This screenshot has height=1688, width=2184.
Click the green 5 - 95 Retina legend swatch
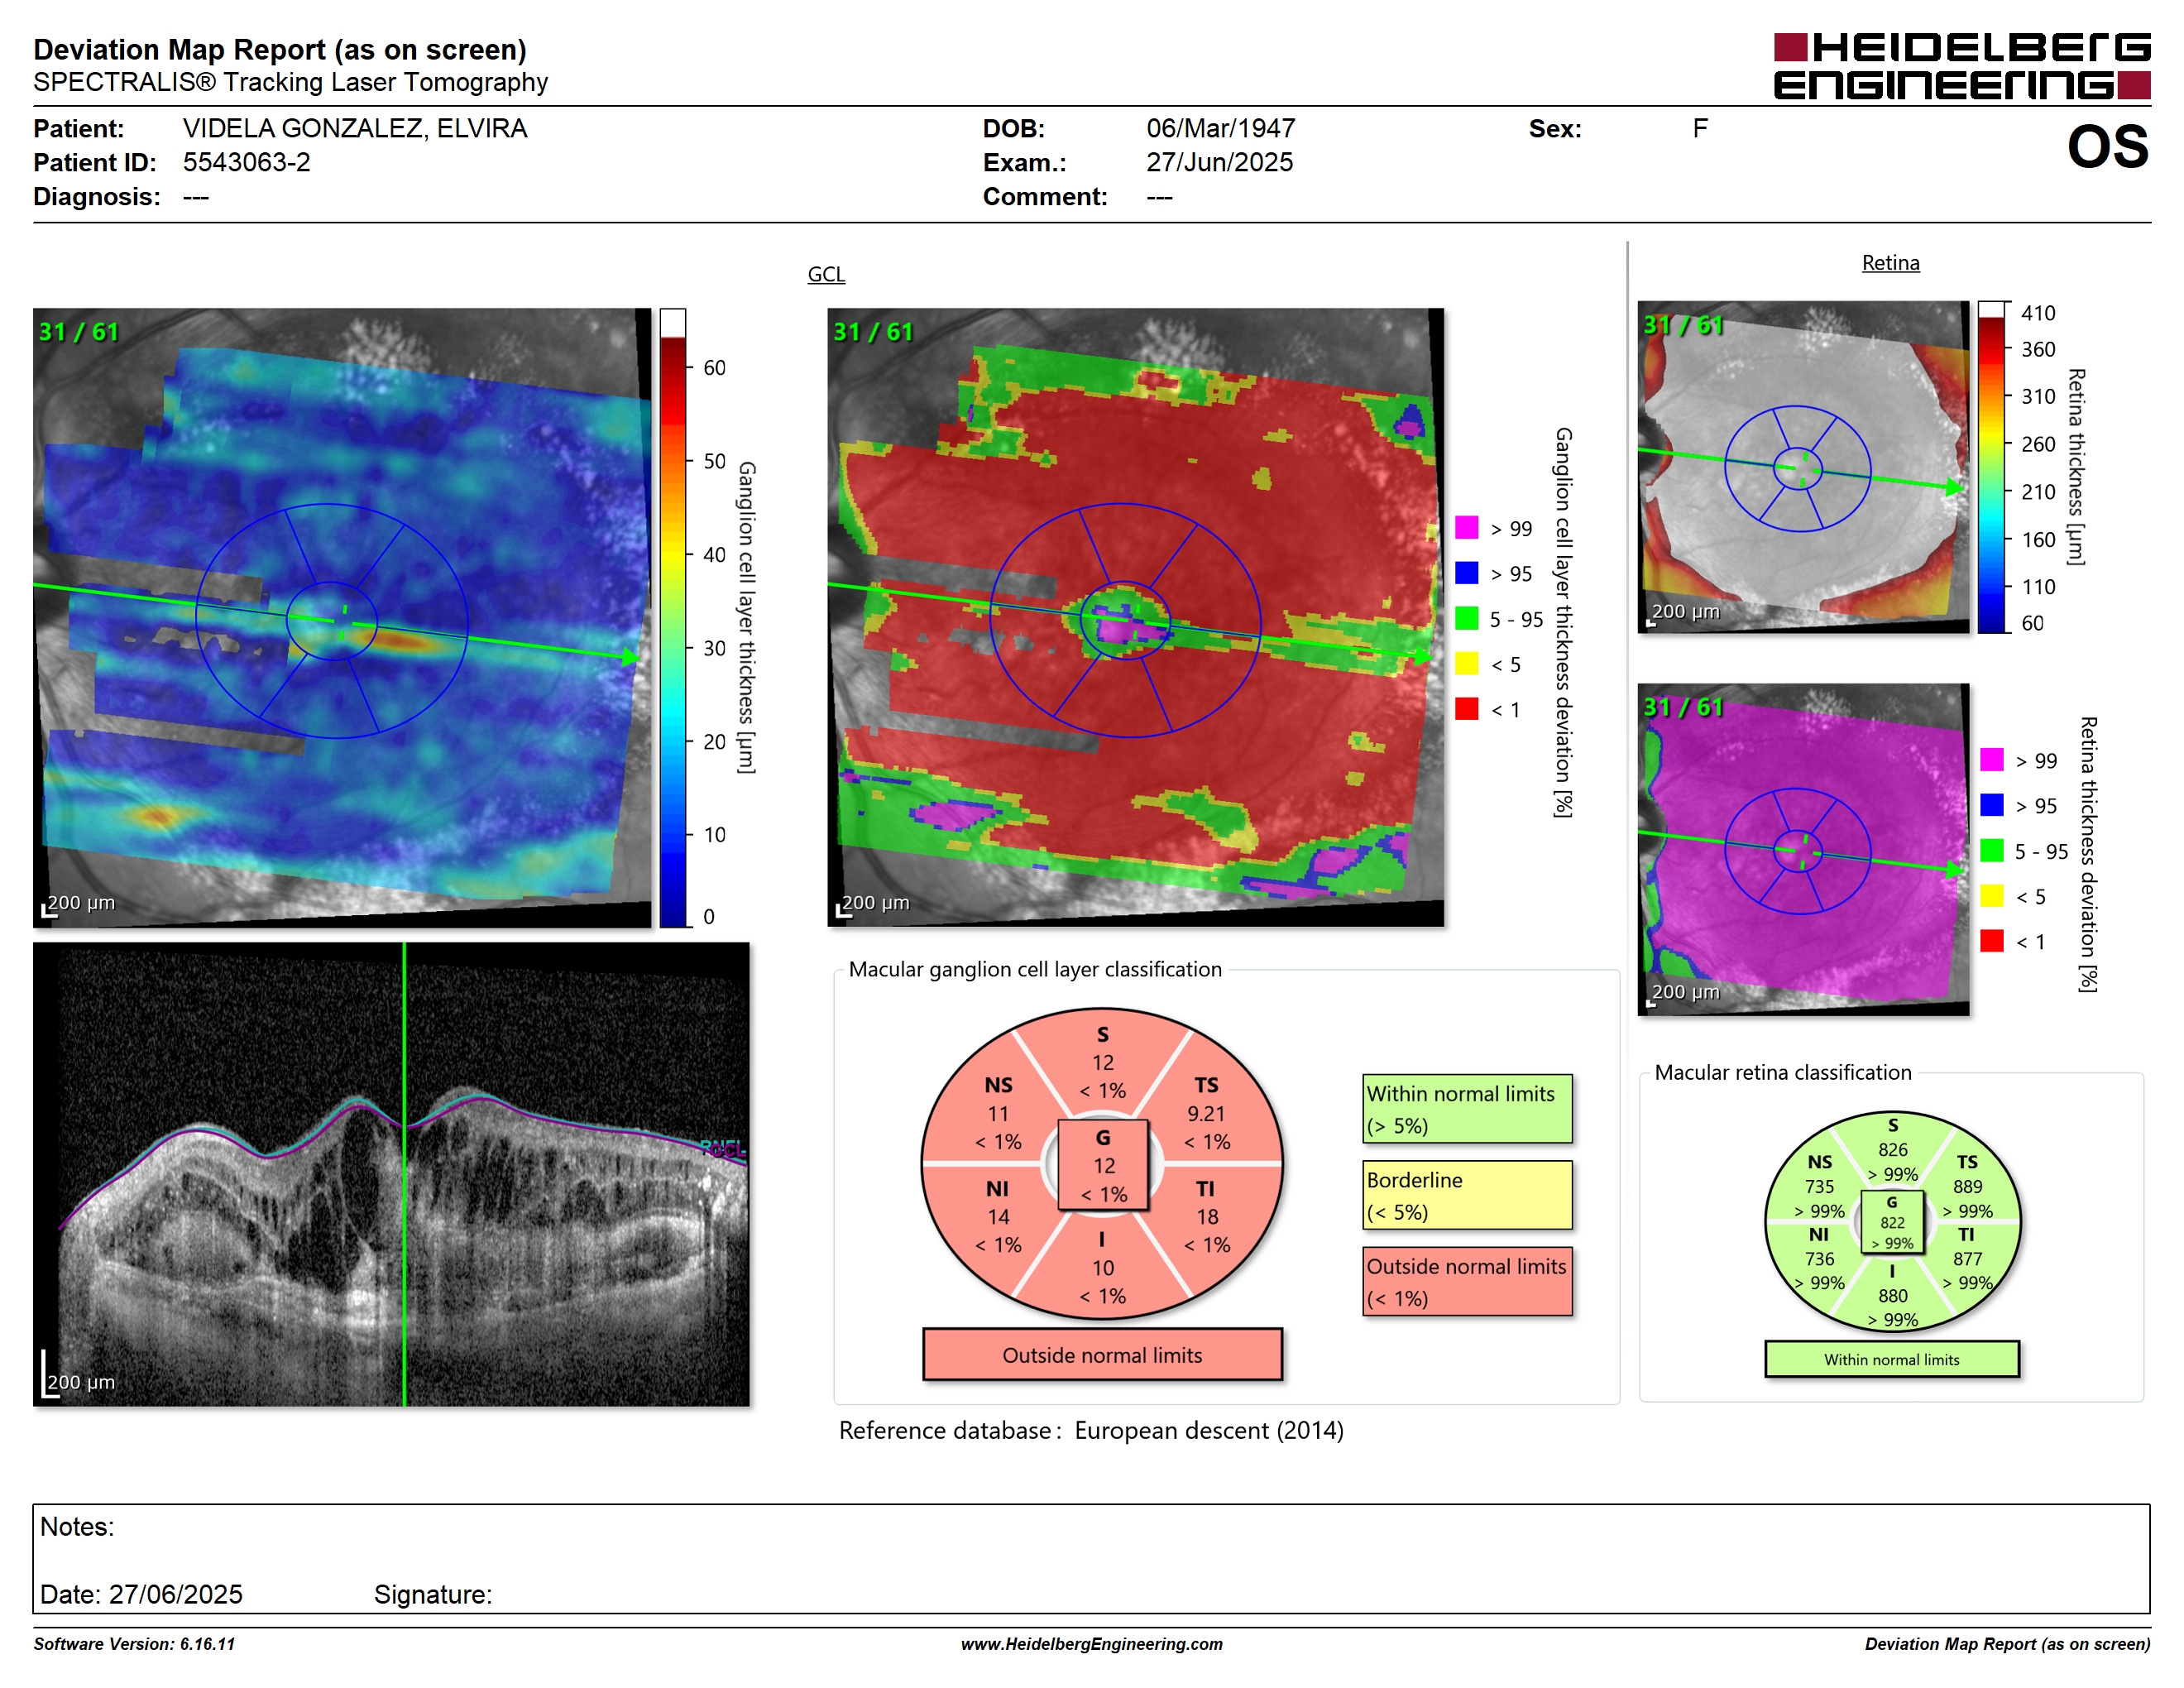(1992, 850)
